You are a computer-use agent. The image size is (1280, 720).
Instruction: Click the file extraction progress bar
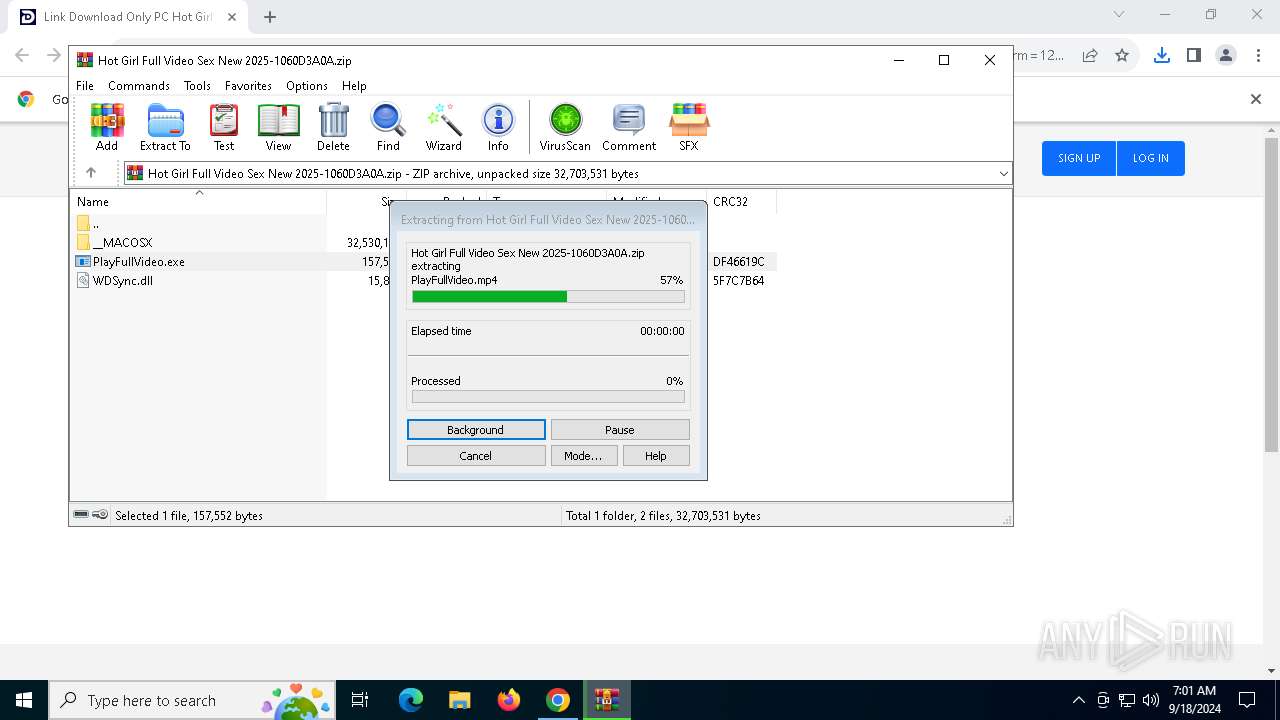[548, 296]
